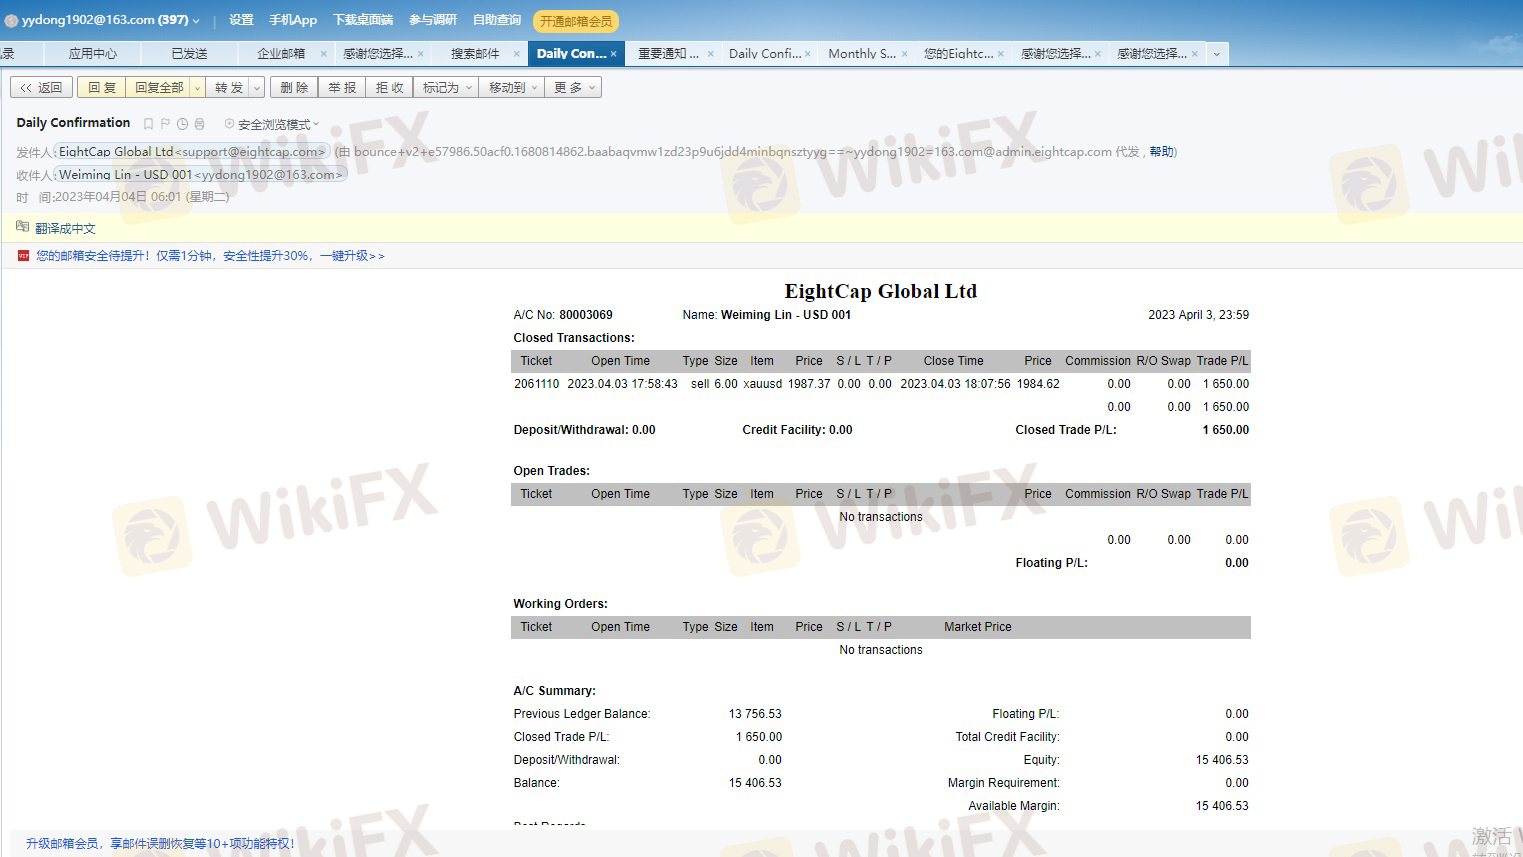Click the 帮助 help link in sender line
The width and height of the screenshot is (1523, 857).
(1161, 152)
